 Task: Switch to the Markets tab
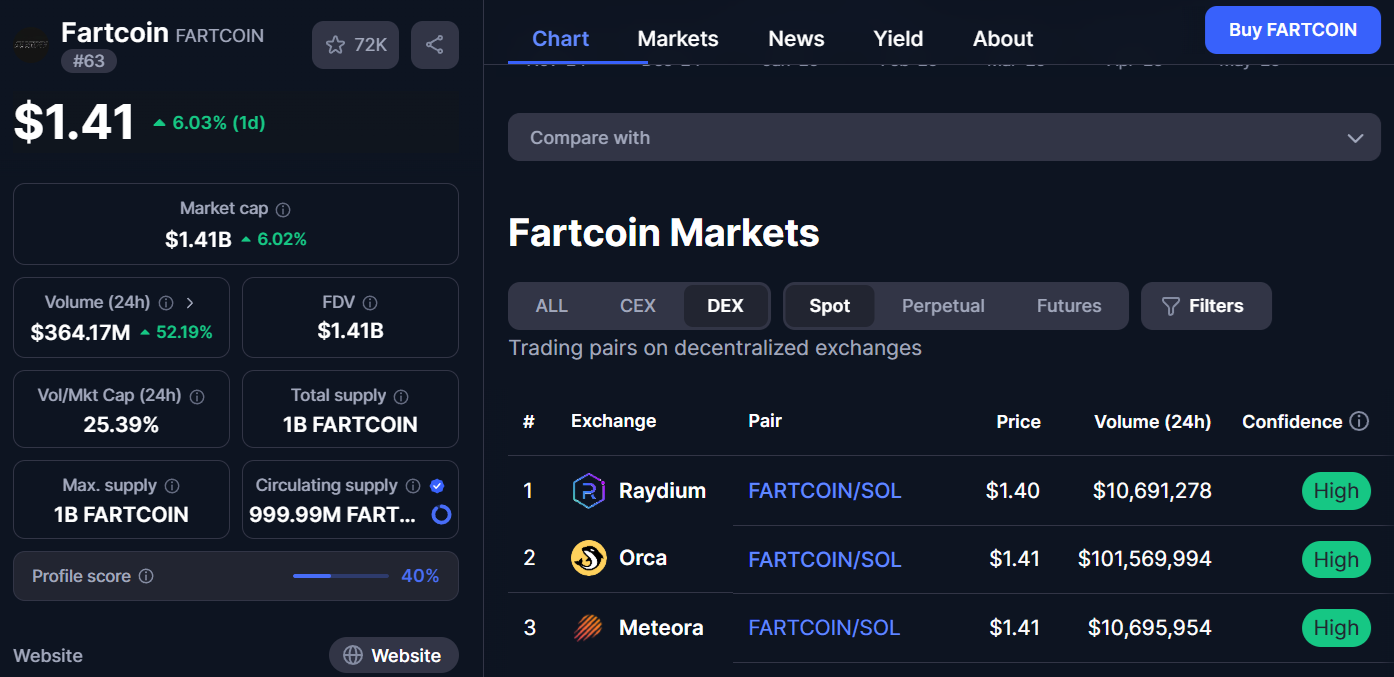pyautogui.click(x=677, y=39)
